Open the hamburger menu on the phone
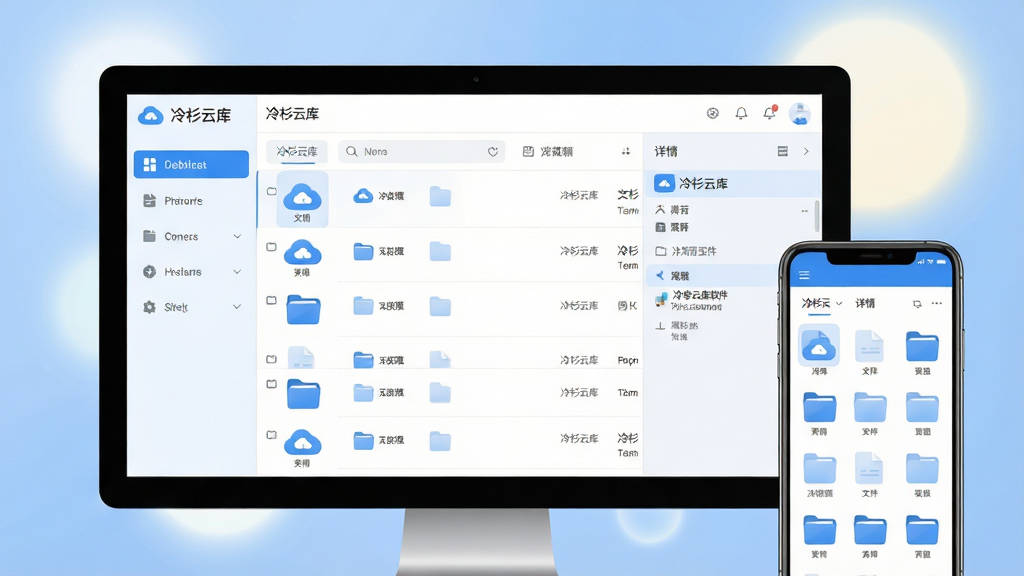Screen dimensions: 1024x576 [804, 275]
